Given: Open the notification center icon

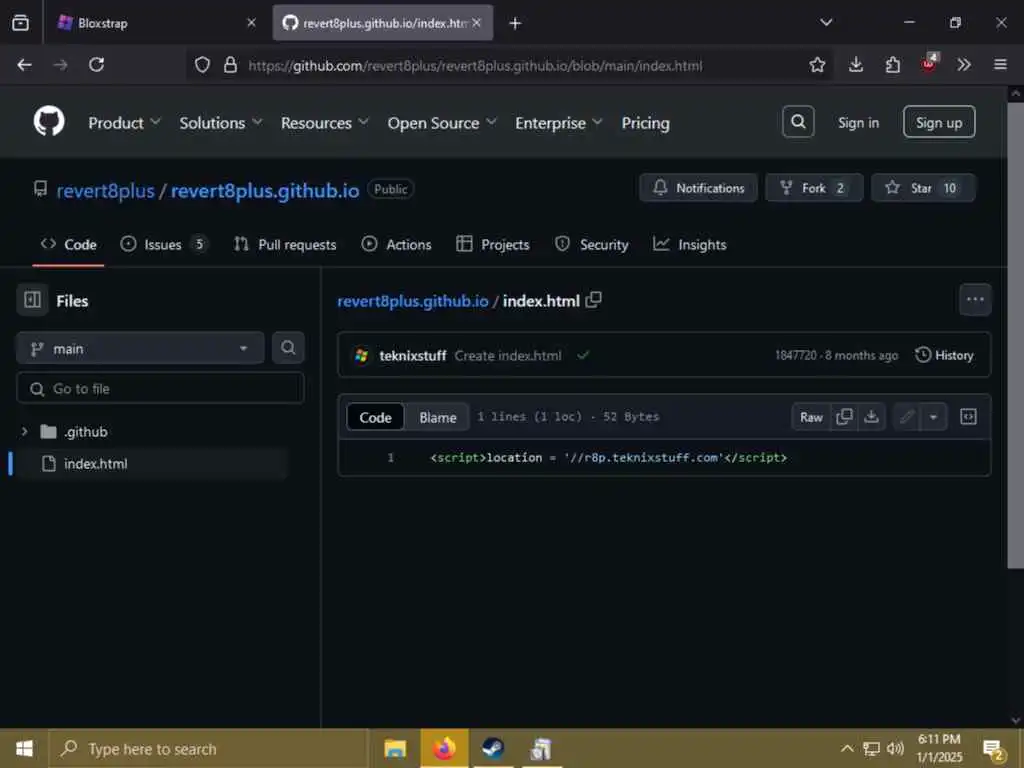Looking at the screenshot, I should [x=994, y=750].
